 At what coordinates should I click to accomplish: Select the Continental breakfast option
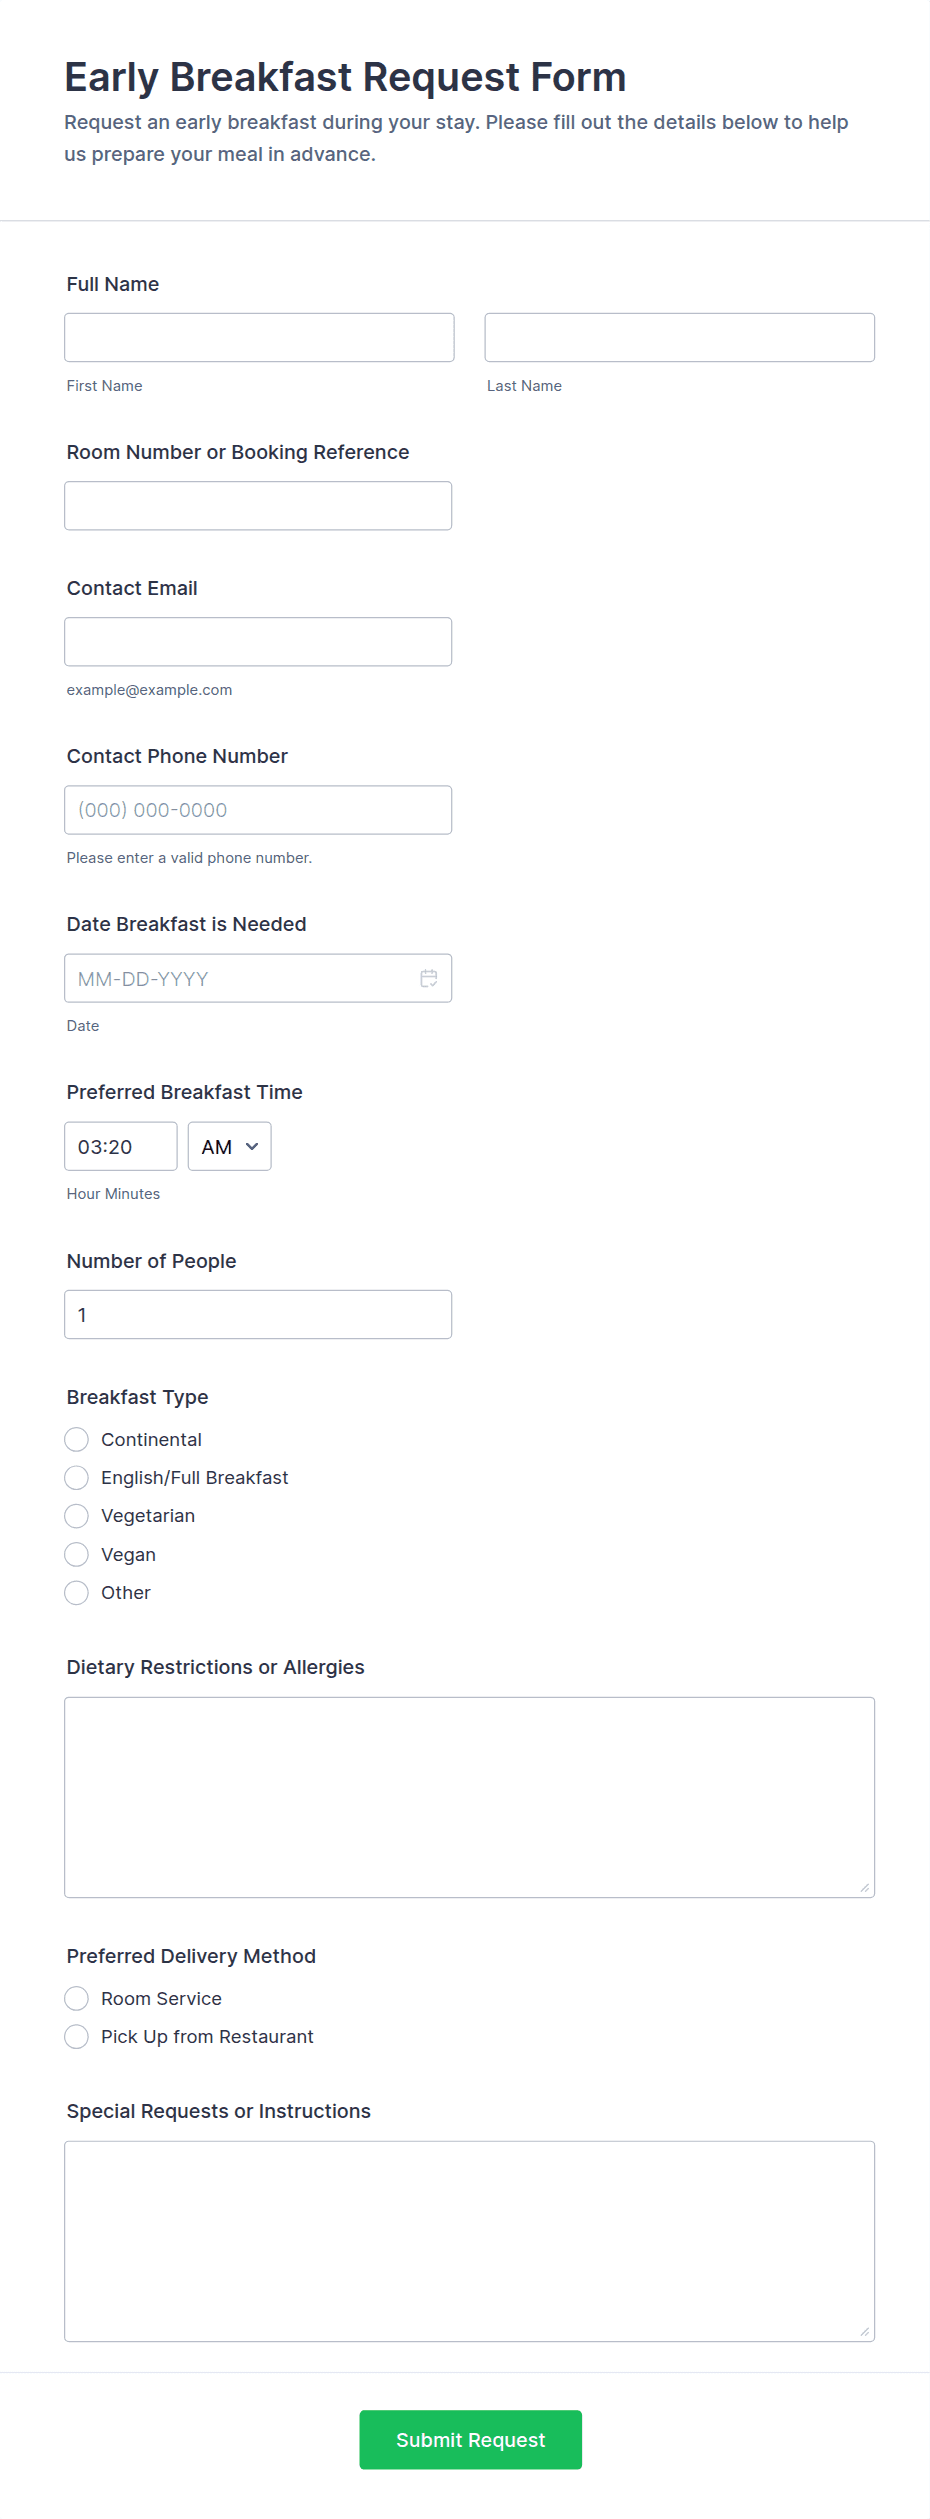click(x=77, y=1439)
